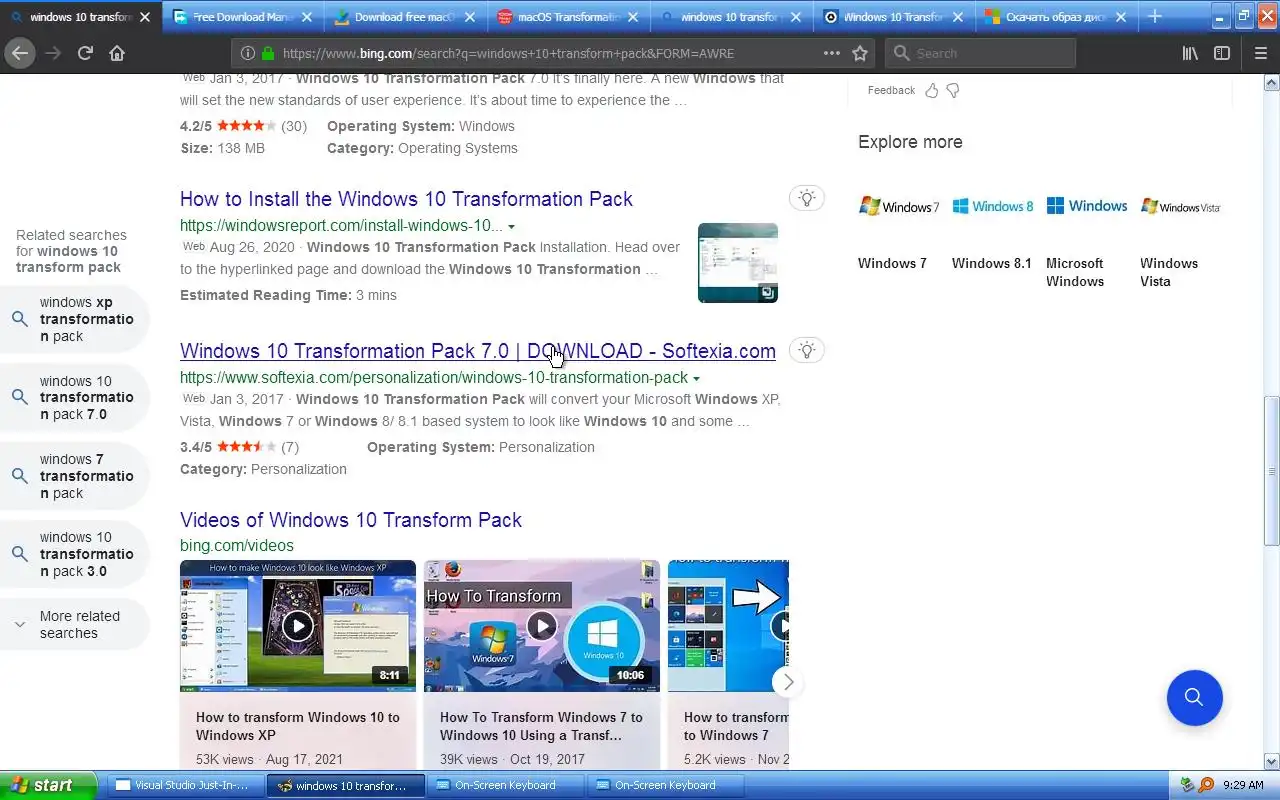Click the Microsoft Windows logo in Explore more

1087,206
